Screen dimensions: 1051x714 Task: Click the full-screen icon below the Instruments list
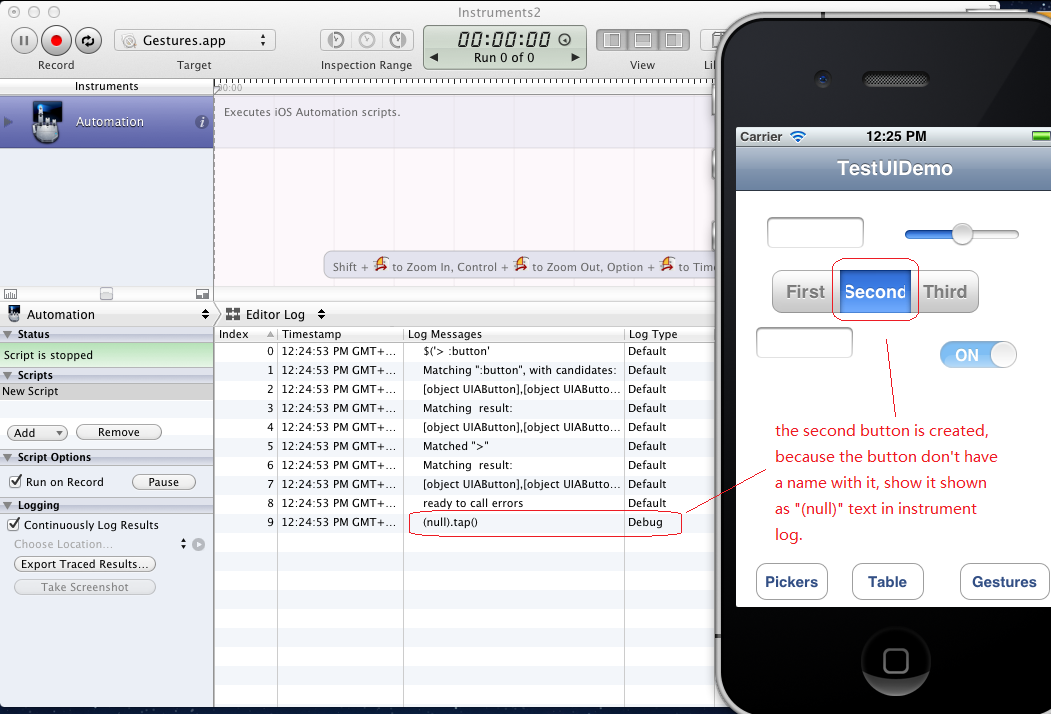coord(202,294)
